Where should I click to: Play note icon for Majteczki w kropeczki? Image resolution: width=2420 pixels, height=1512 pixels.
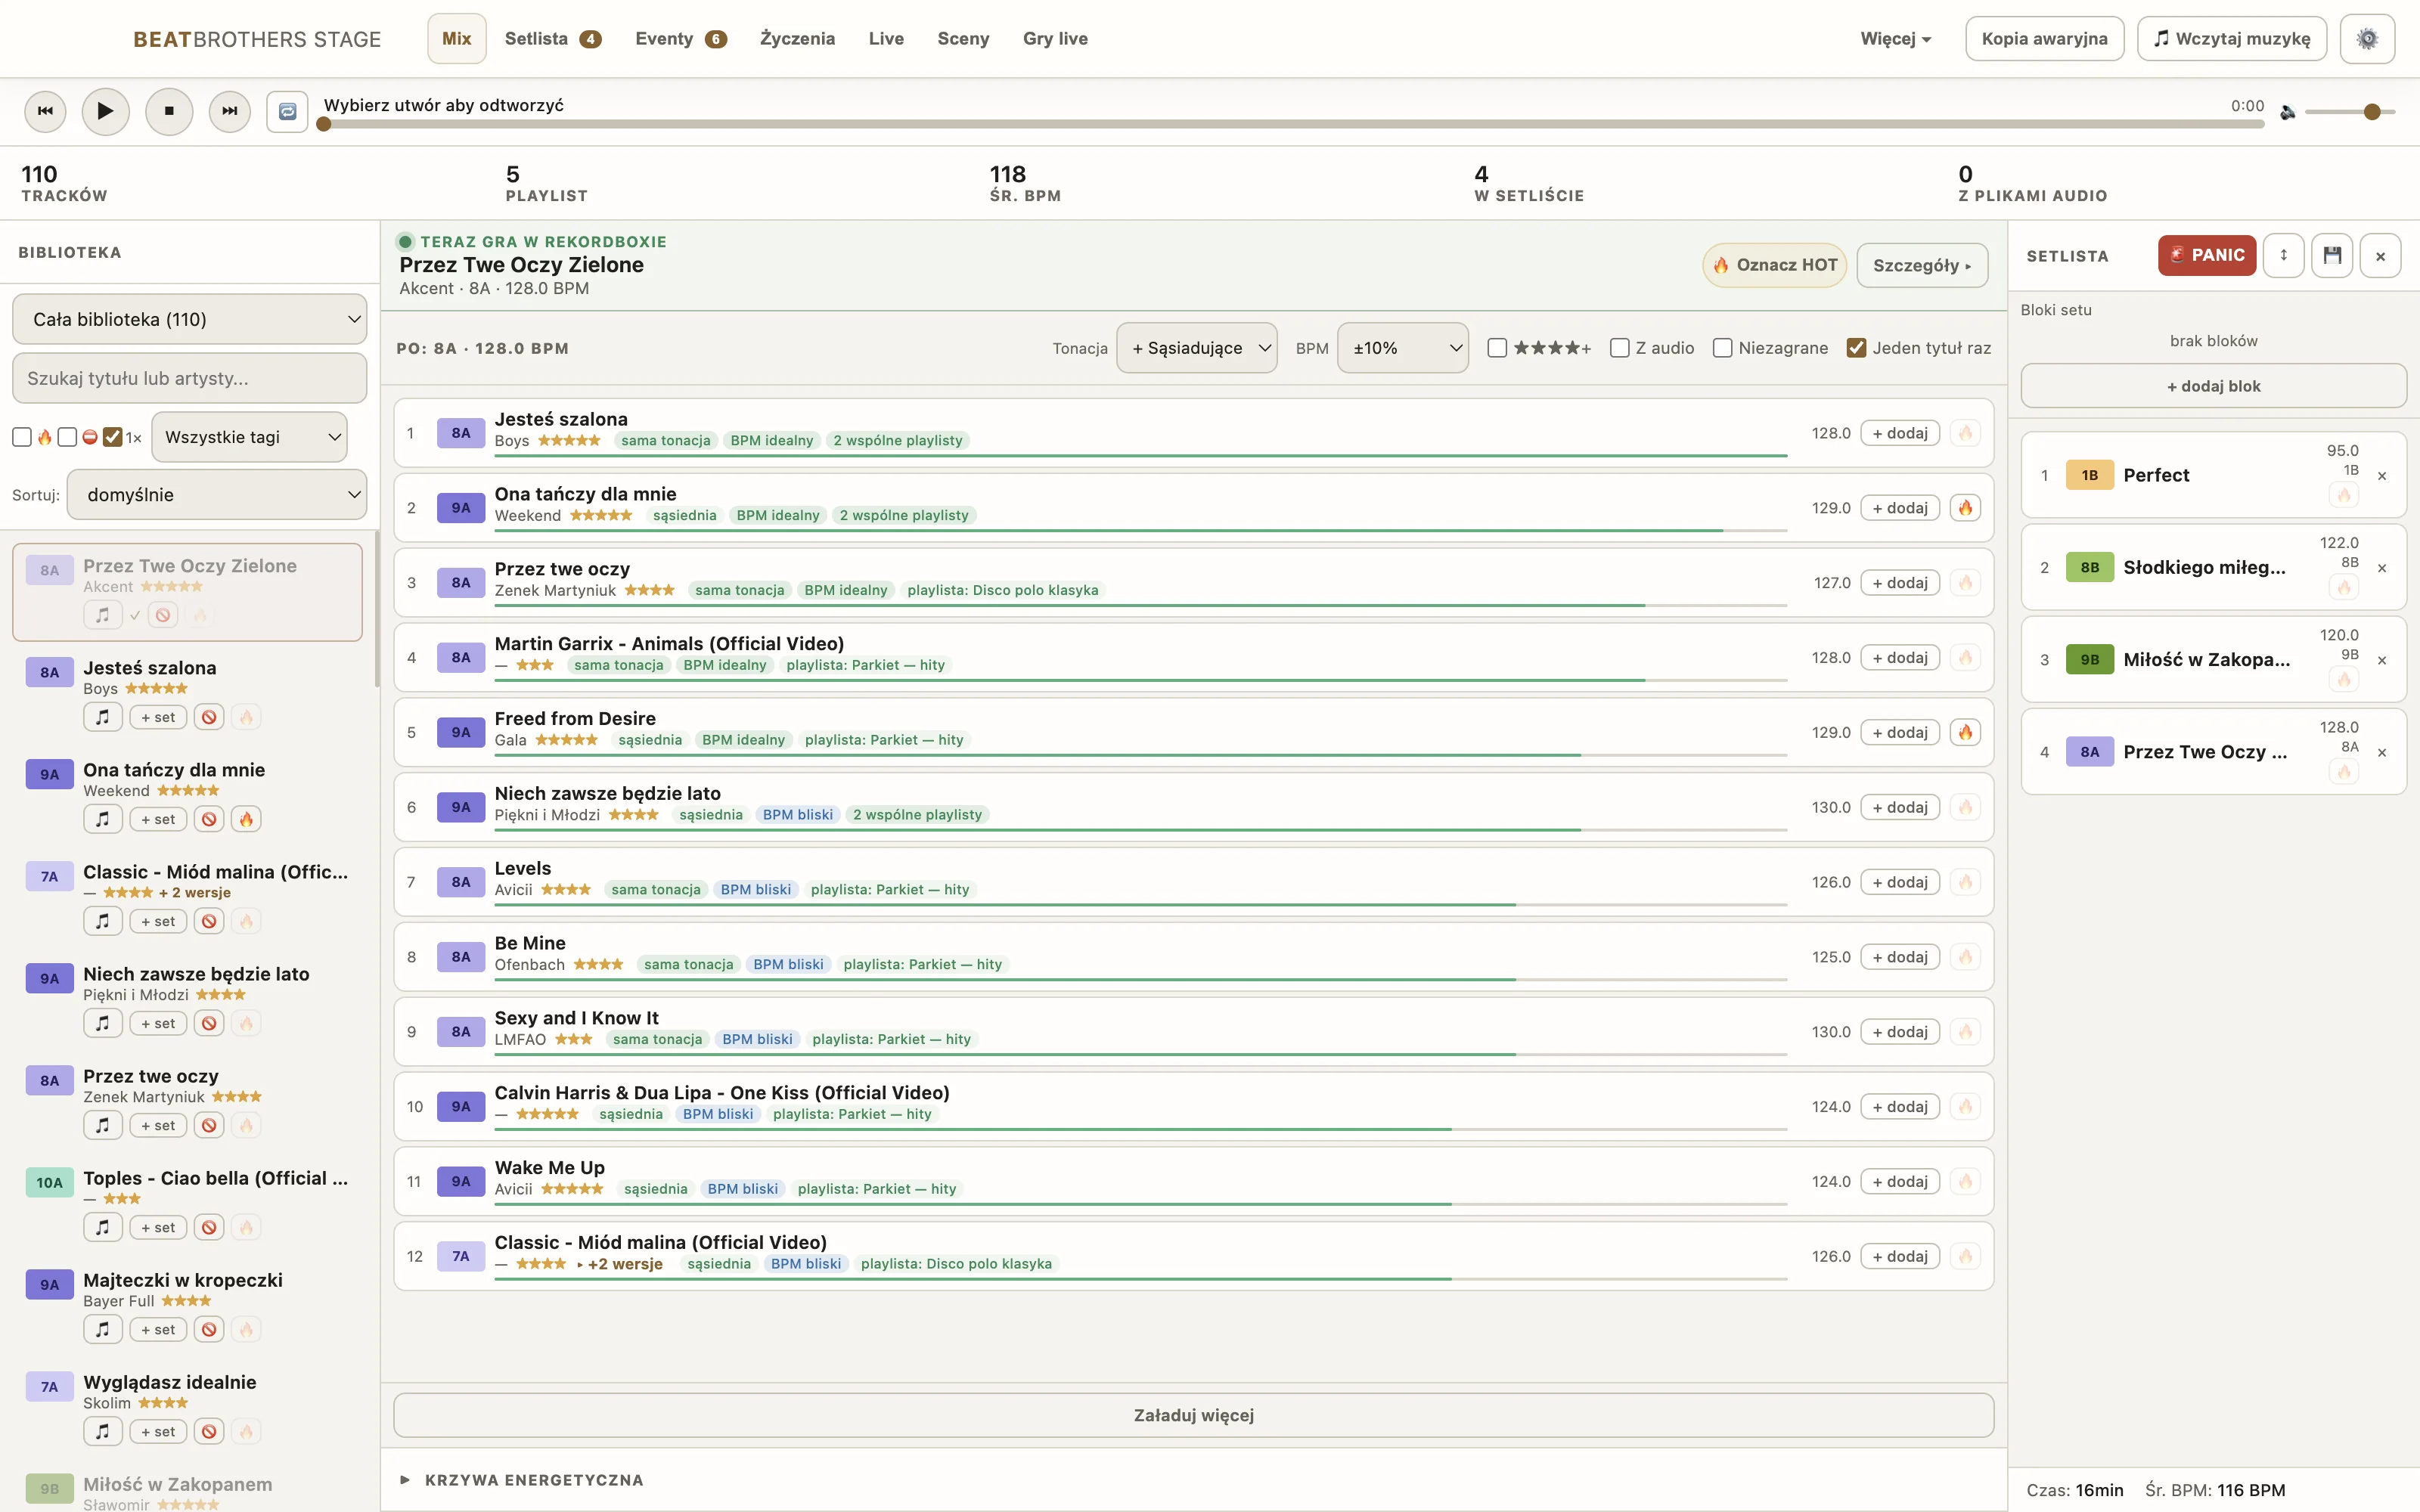tap(103, 1329)
